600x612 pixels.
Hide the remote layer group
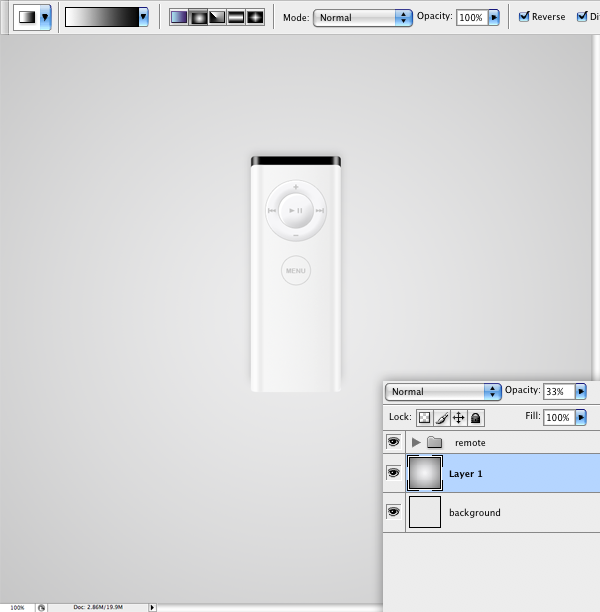pos(393,442)
